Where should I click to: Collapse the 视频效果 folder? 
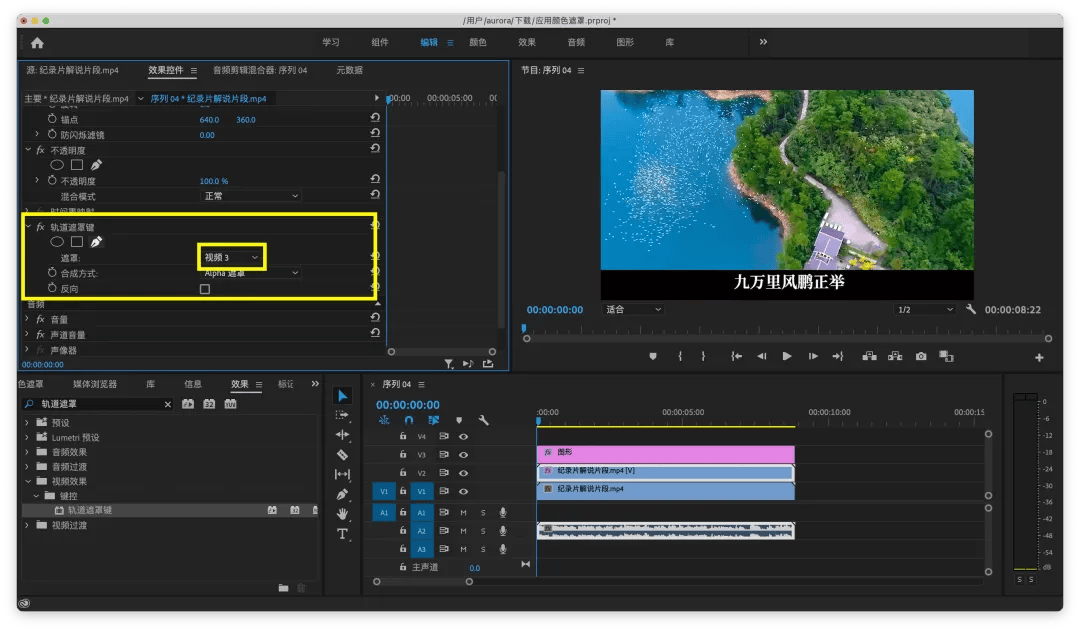[28, 481]
